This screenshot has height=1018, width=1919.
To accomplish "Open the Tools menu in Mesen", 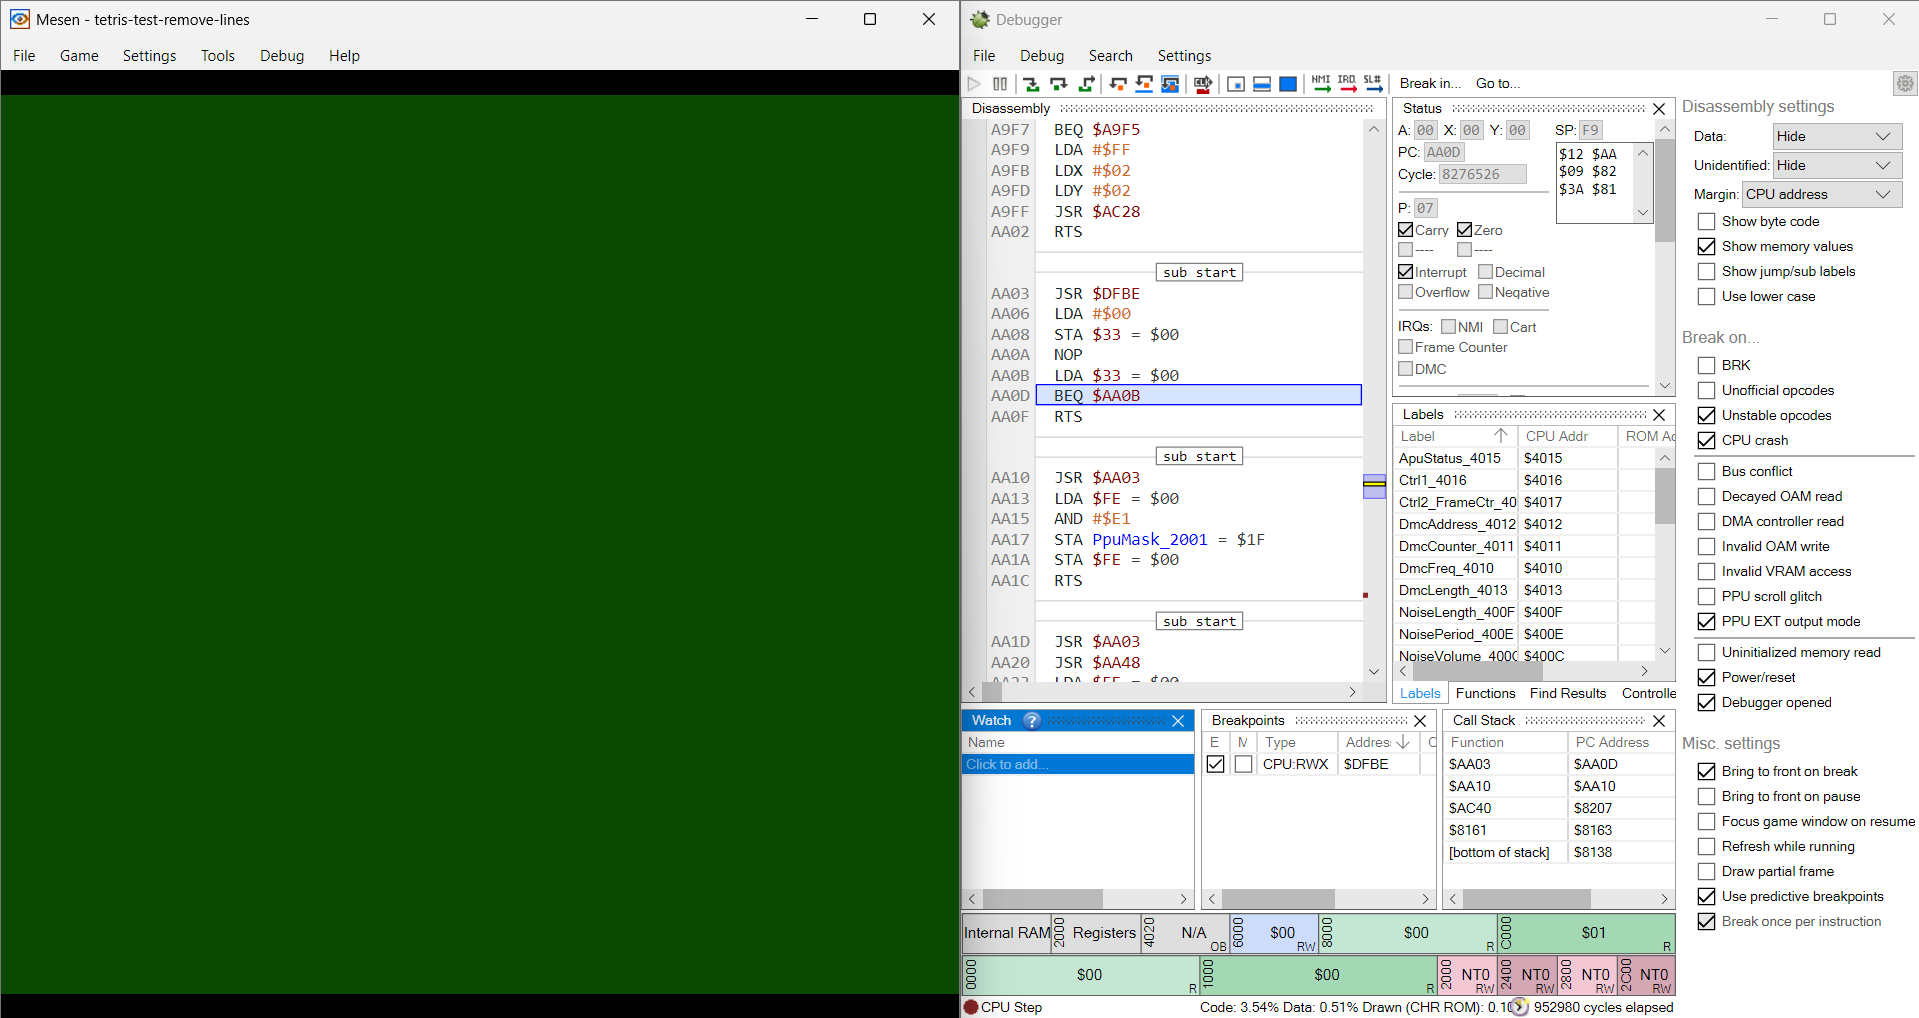I will (218, 56).
